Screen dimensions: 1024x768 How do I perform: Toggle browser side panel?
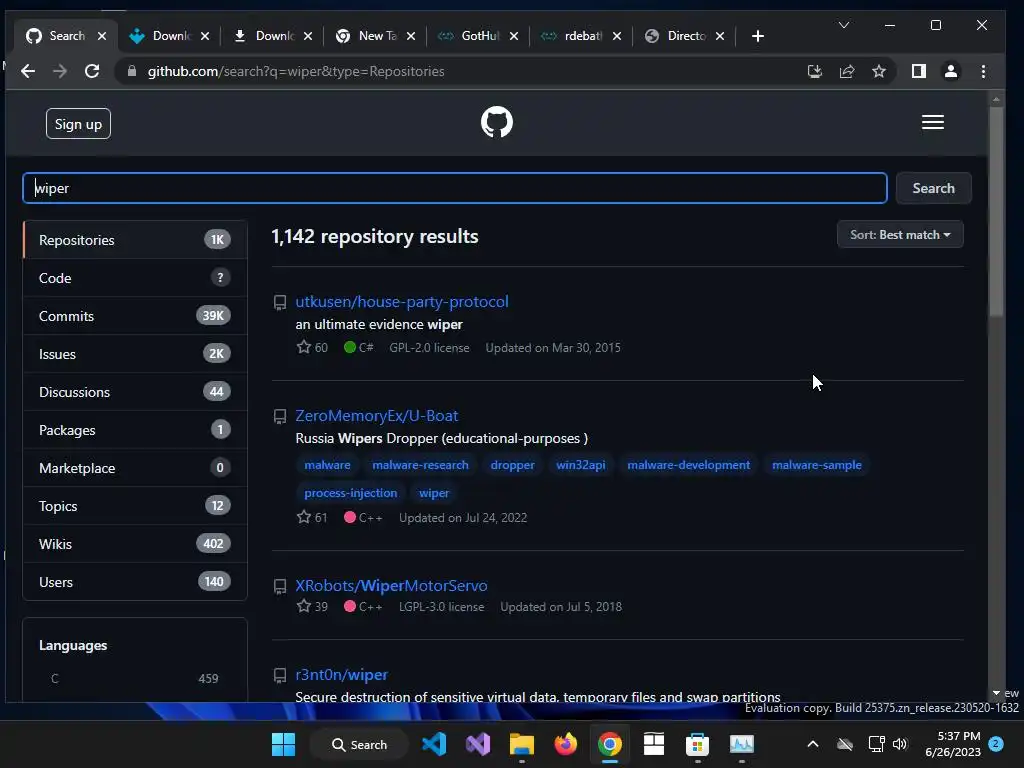click(x=919, y=71)
